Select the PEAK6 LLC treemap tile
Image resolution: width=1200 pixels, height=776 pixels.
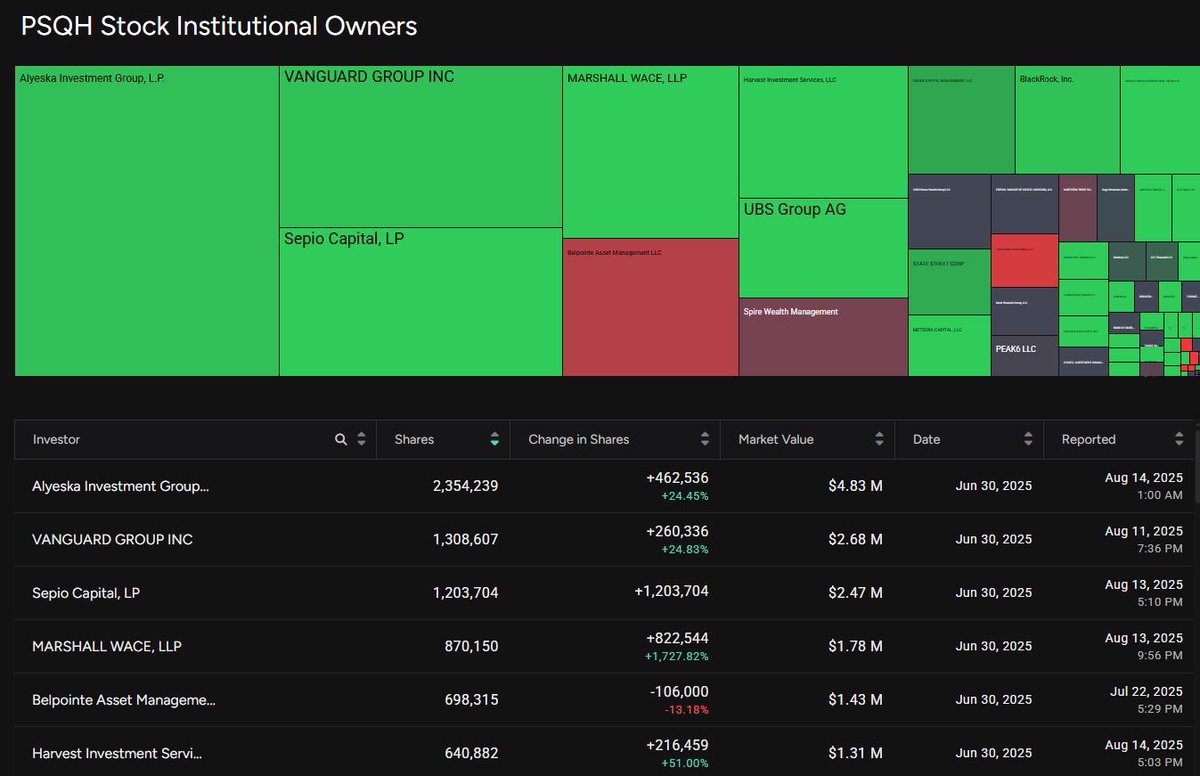(1024, 356)
